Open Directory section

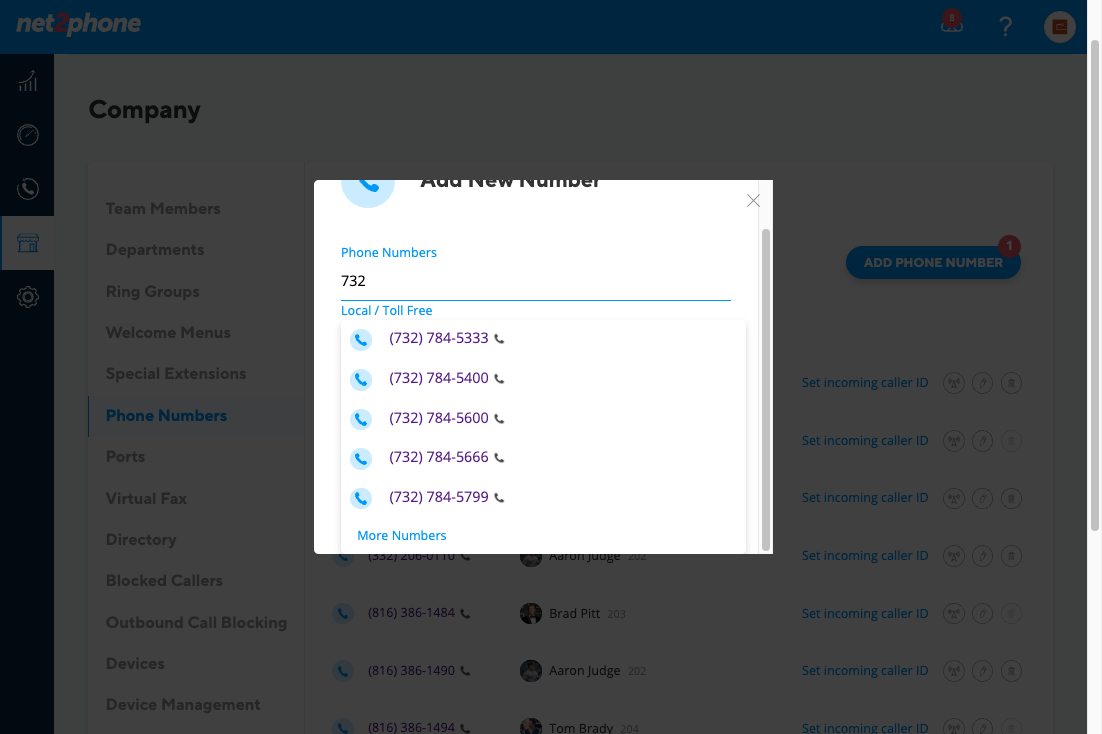[141, 539]
